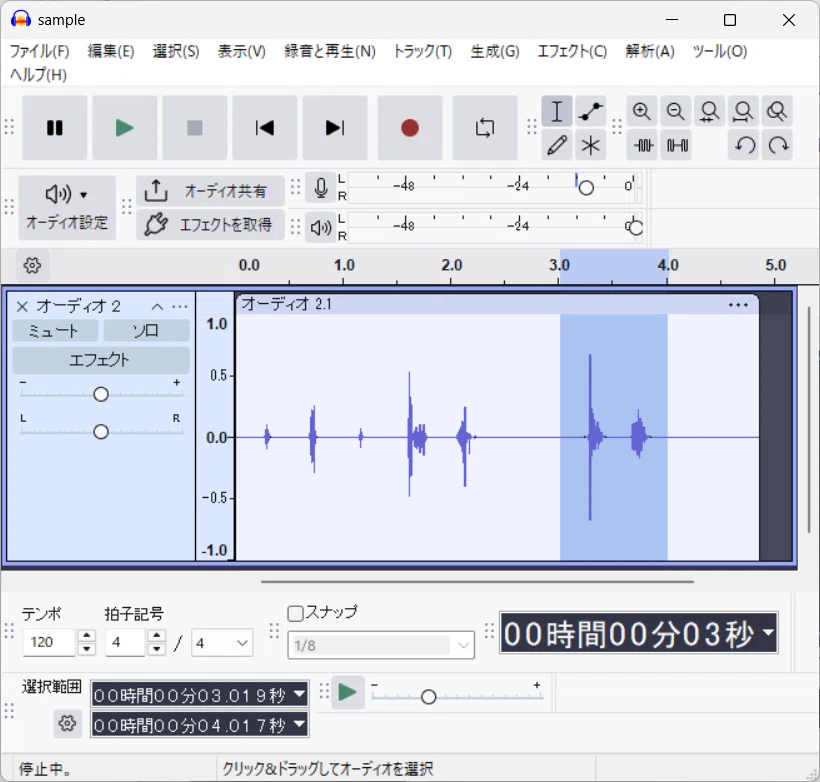This screenshot has width=820, height=782.
Task: Open オーディオ設定 audio setup dropdown
Action: [x=67, y=208]
